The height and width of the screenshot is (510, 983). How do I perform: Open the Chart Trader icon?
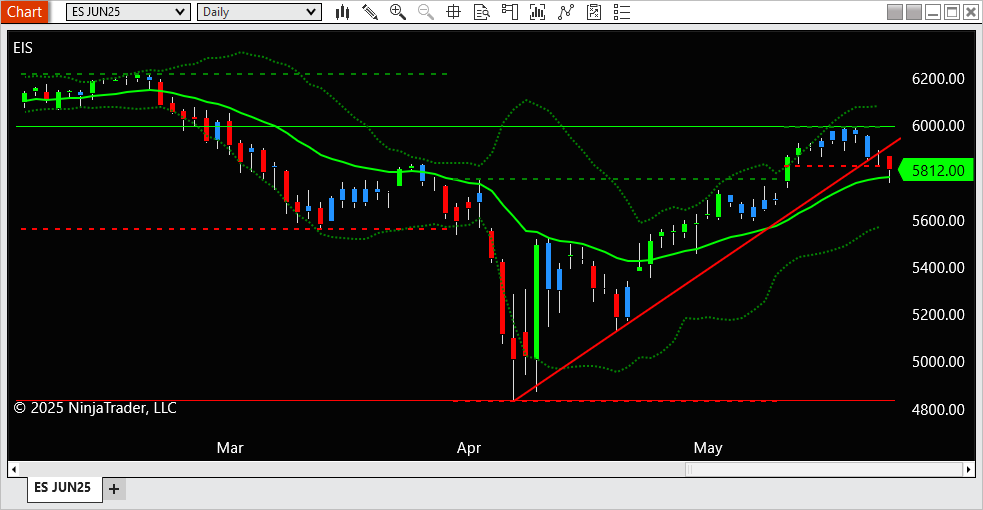click(x=510, y=12)
